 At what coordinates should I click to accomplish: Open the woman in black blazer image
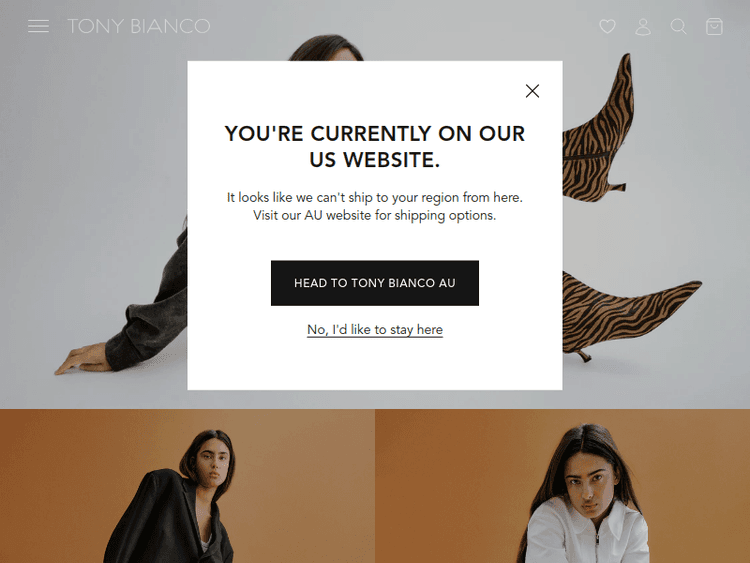pos(187,486)
